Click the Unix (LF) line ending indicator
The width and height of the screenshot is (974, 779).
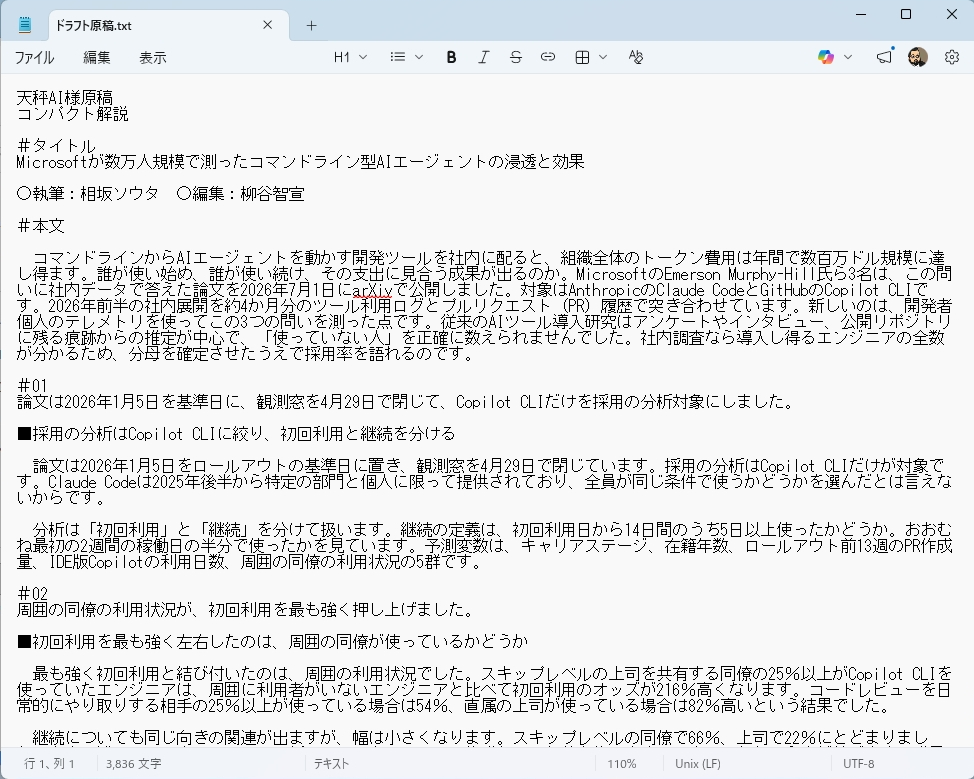point(698,763)
